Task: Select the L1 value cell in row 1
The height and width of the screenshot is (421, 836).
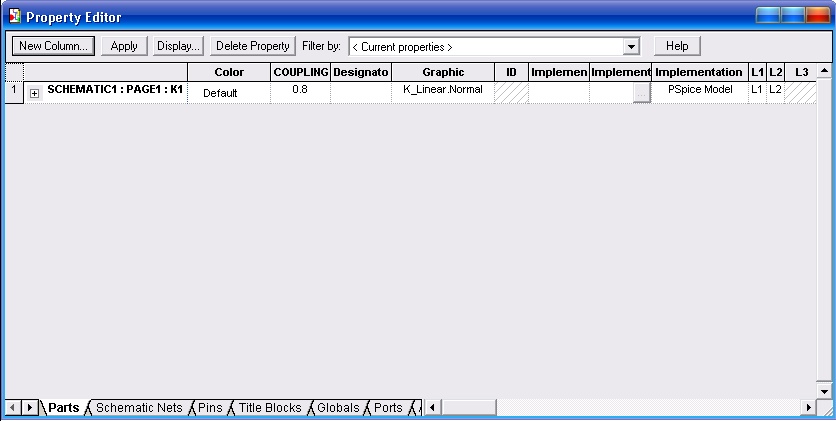Action: click(x=757, y=92)
